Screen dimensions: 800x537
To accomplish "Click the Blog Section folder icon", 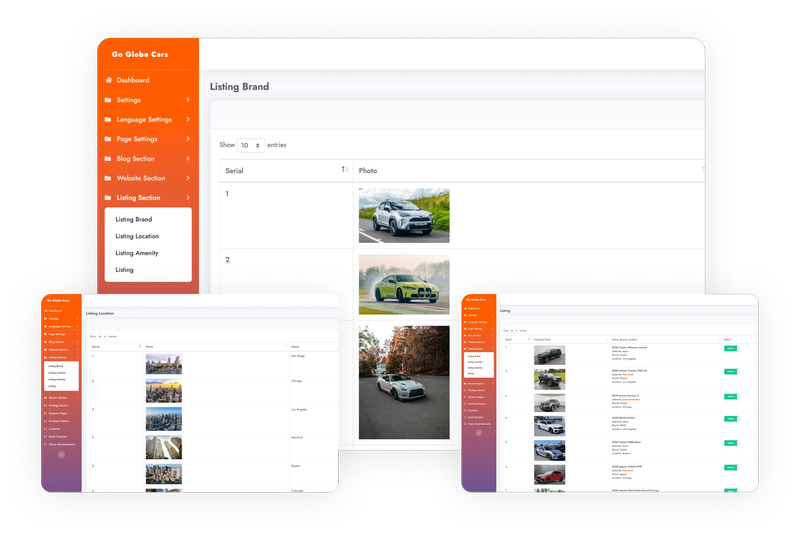I will 108,159.
